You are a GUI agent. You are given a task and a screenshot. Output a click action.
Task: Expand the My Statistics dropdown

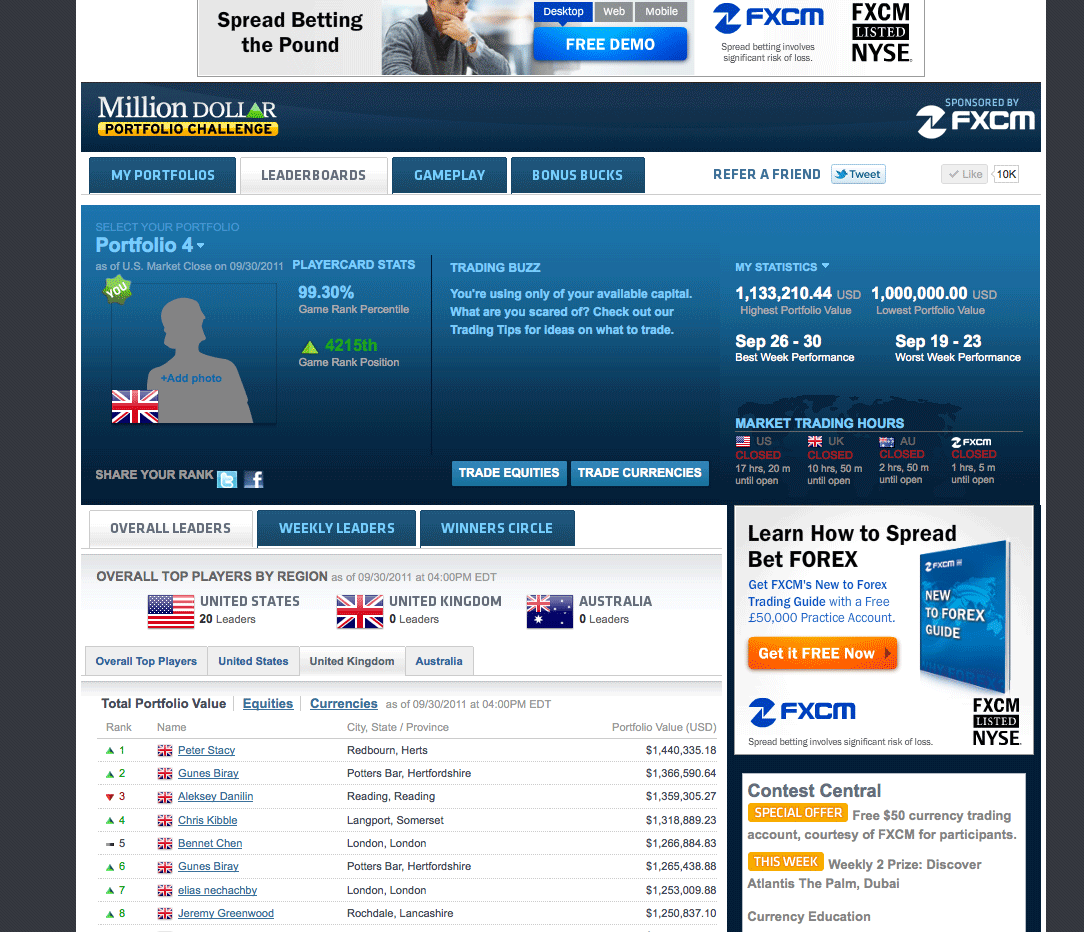[782, 267]
